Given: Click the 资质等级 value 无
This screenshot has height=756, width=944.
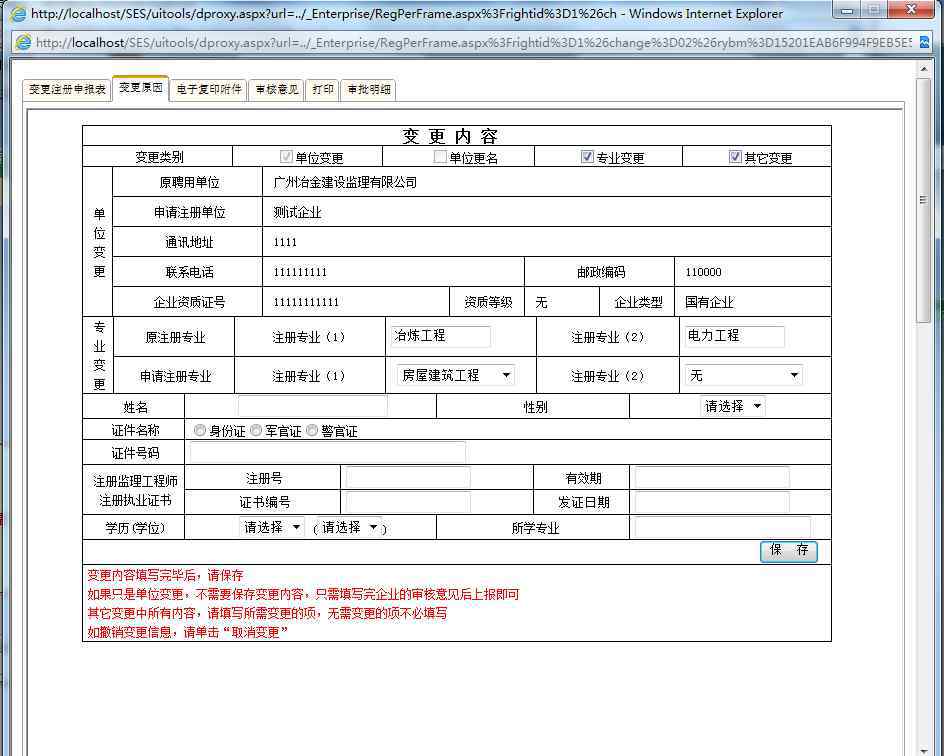Looking at the screenshot, I should [x=541, y=302].
